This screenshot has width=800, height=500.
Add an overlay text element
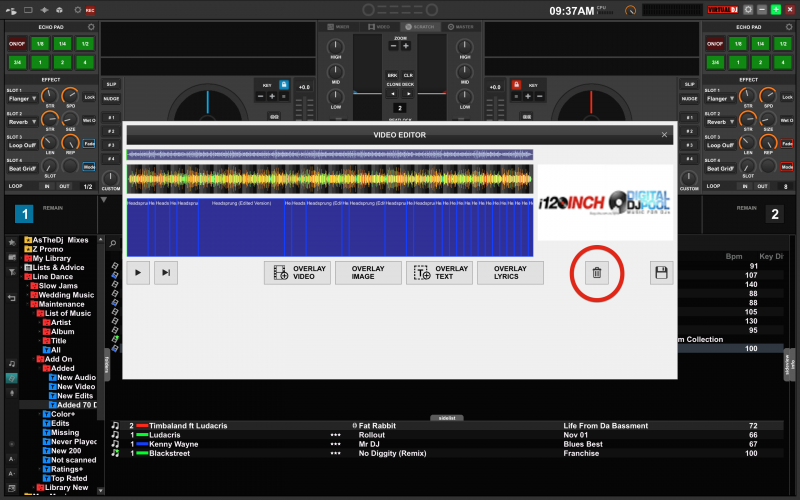439,272
